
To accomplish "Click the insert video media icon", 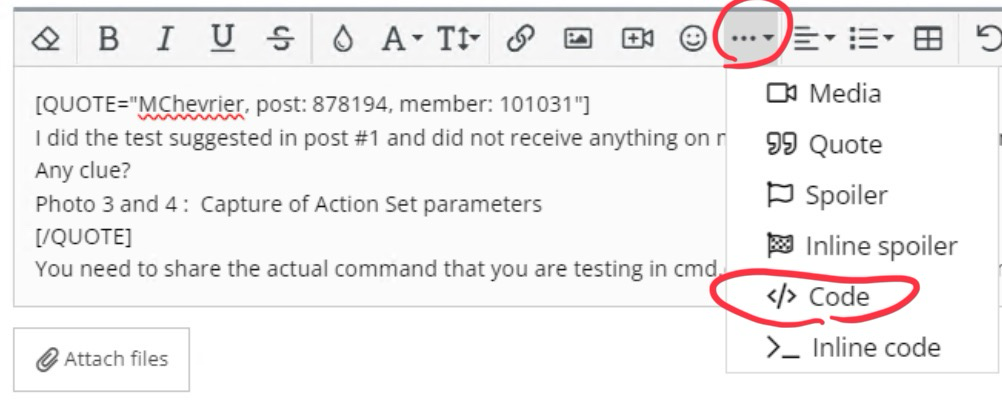I will click(637, 39).
